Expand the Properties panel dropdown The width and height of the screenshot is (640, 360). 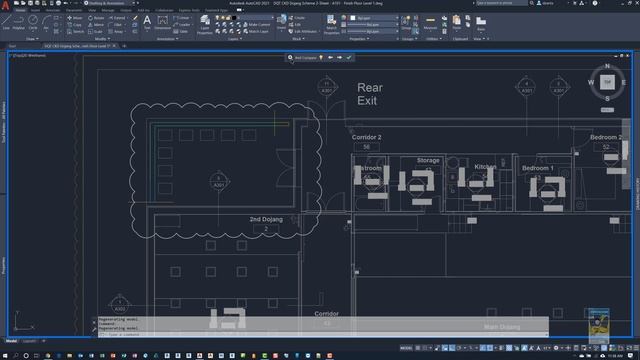tap(360, 39)
